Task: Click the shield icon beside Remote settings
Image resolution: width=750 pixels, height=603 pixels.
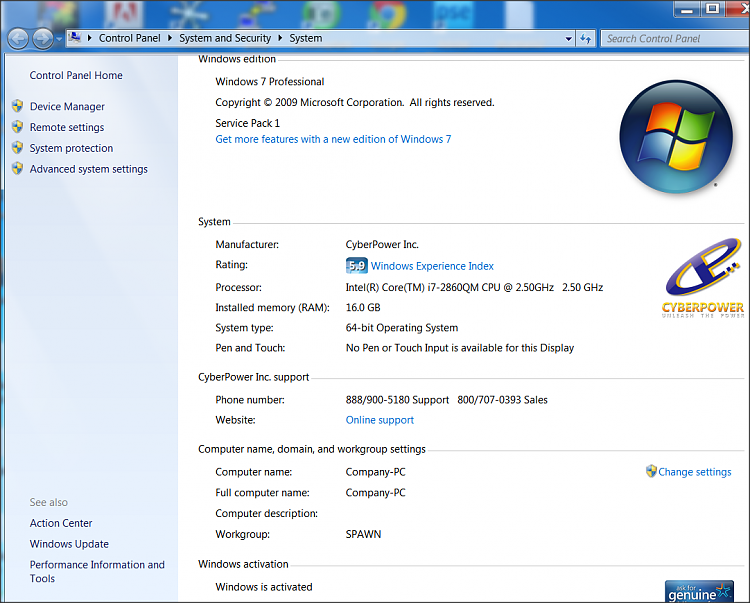Action: tap(18, 127)
